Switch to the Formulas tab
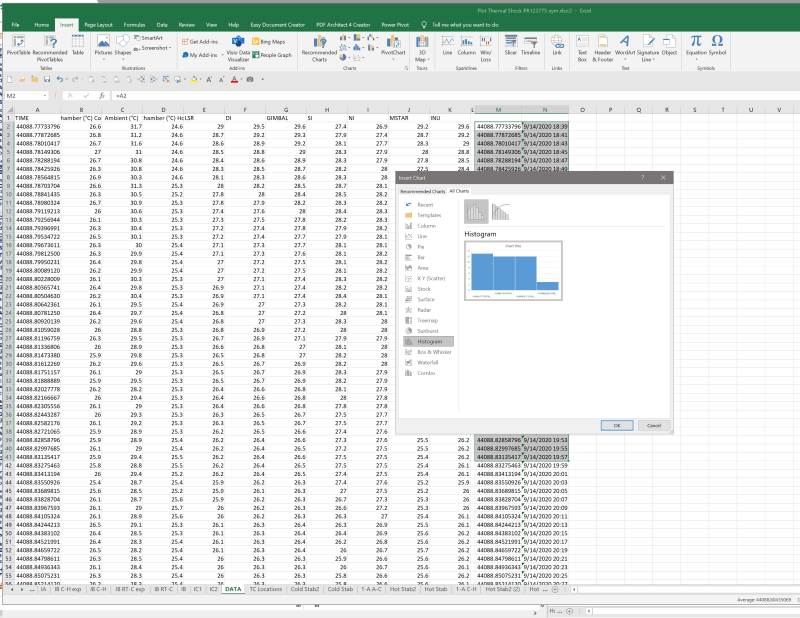This screenshot has width=800, height=618. pos(134,24)
